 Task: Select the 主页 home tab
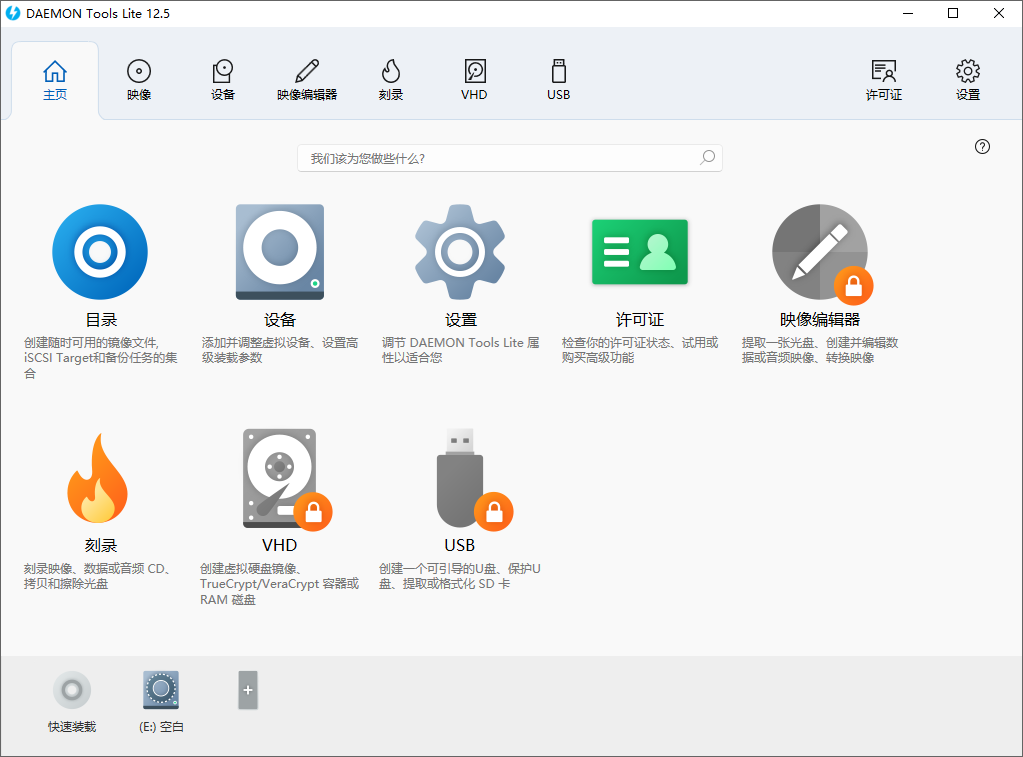pyautogui.click(x=54, y=80)
